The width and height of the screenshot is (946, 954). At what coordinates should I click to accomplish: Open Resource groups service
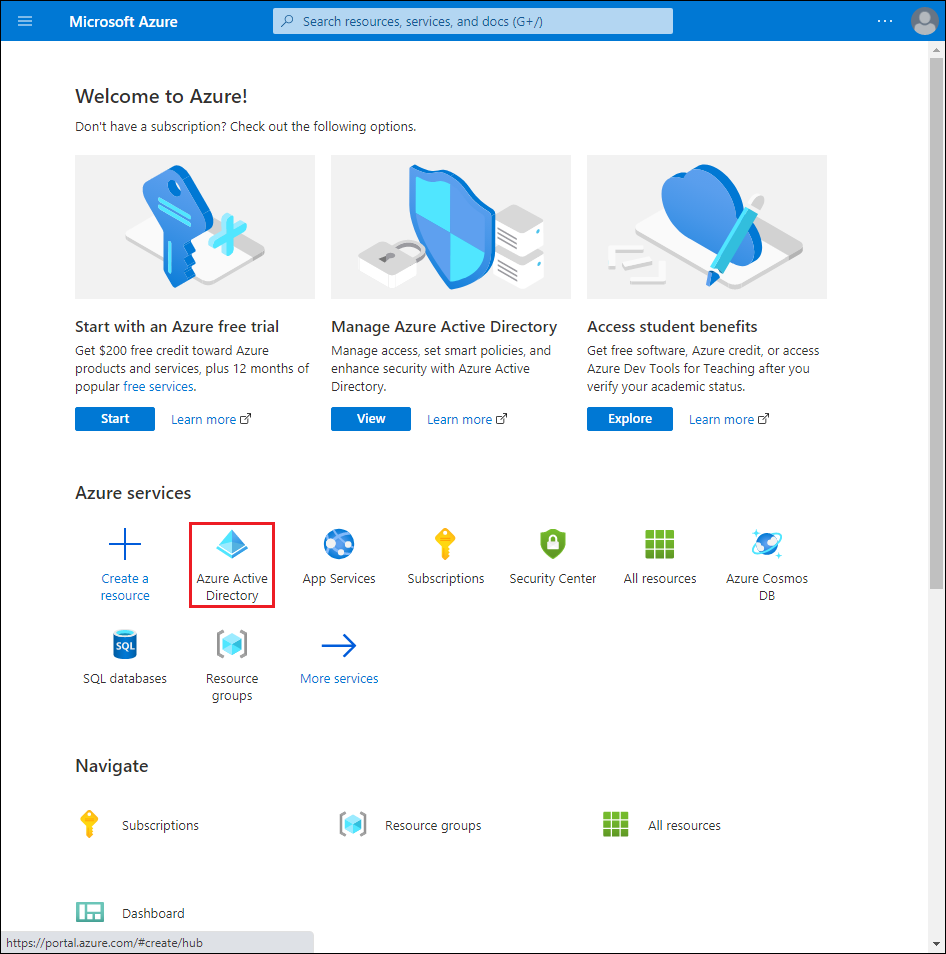231,663
